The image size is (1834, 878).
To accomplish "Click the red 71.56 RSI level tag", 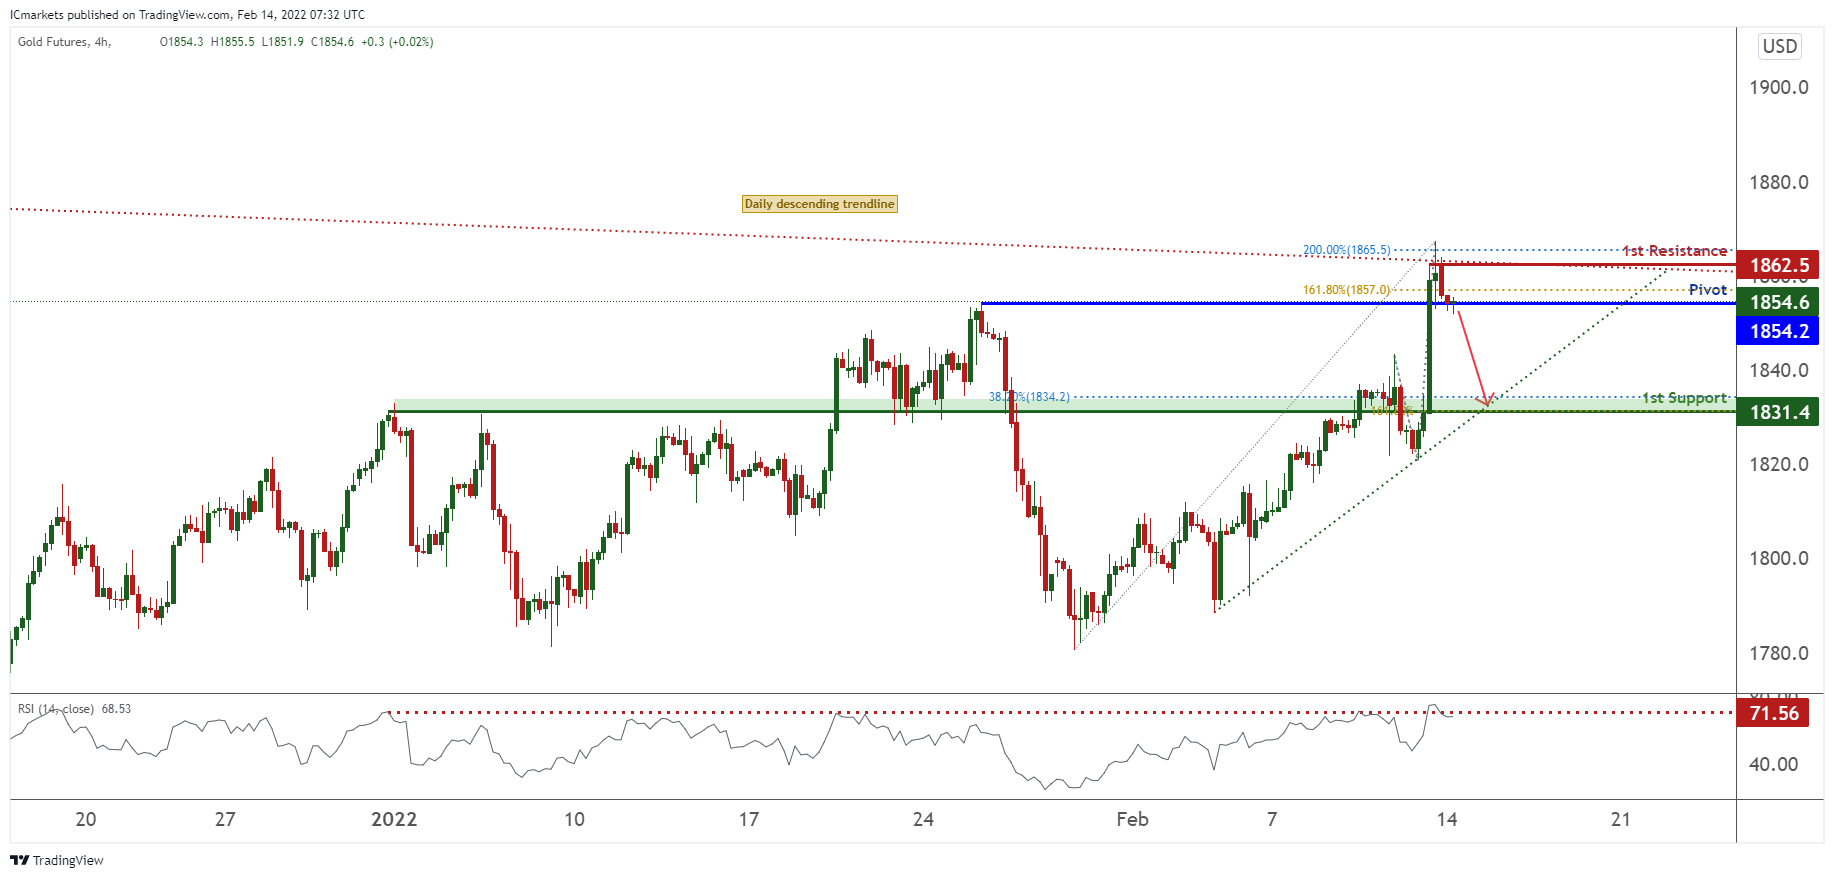I will pos(1773,713).
